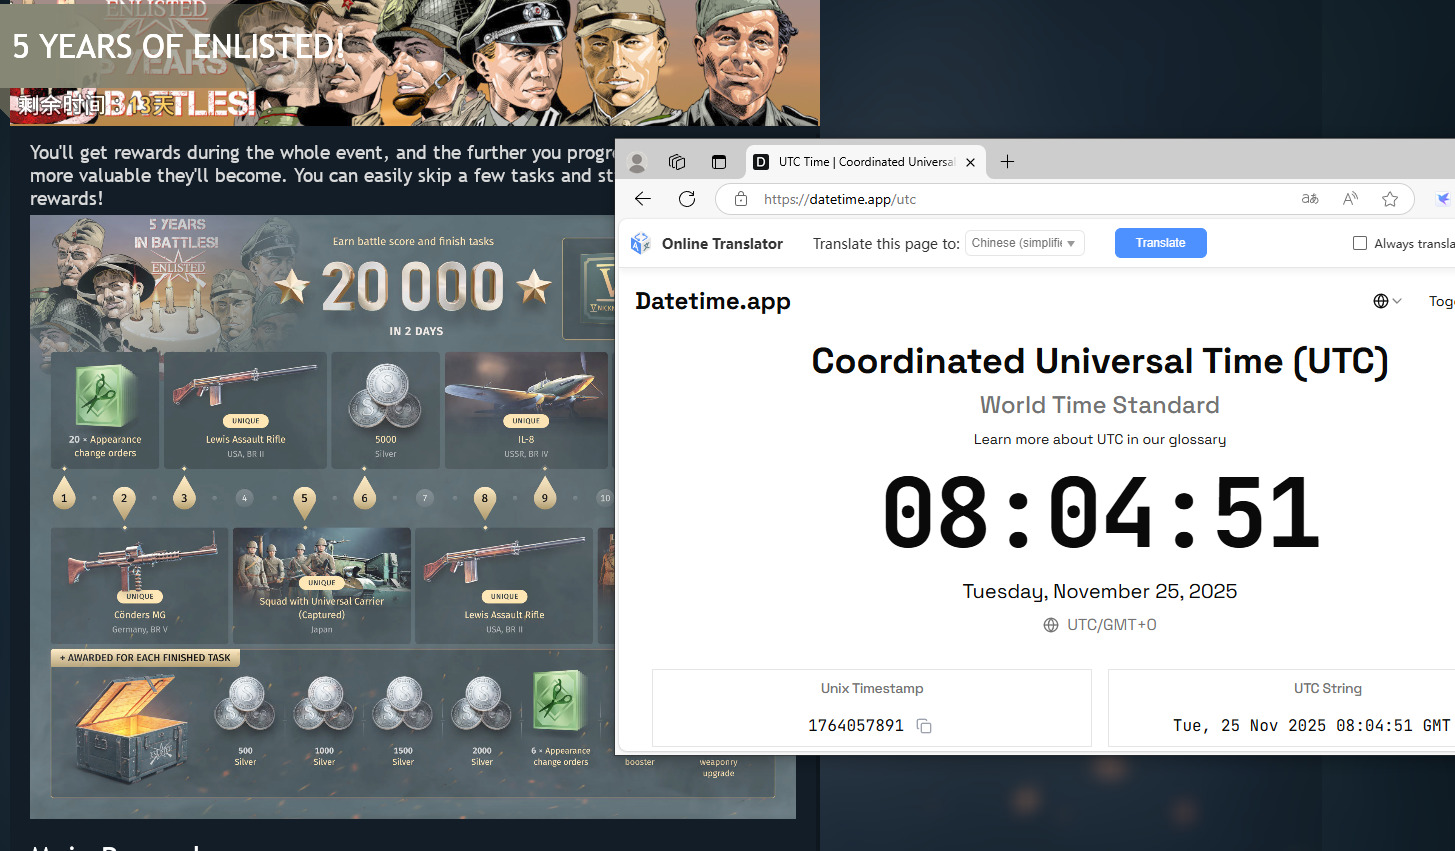Screen dimensions: 1455x851
Task: Click the translate icon in address bar
Action: pos(1310,199)
